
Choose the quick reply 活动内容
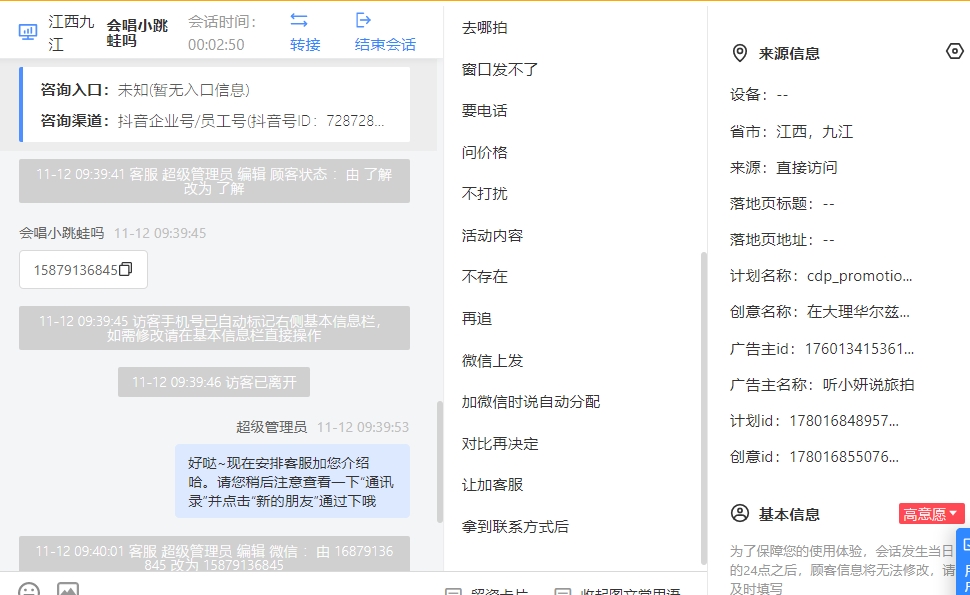click(x=492, y=236)
